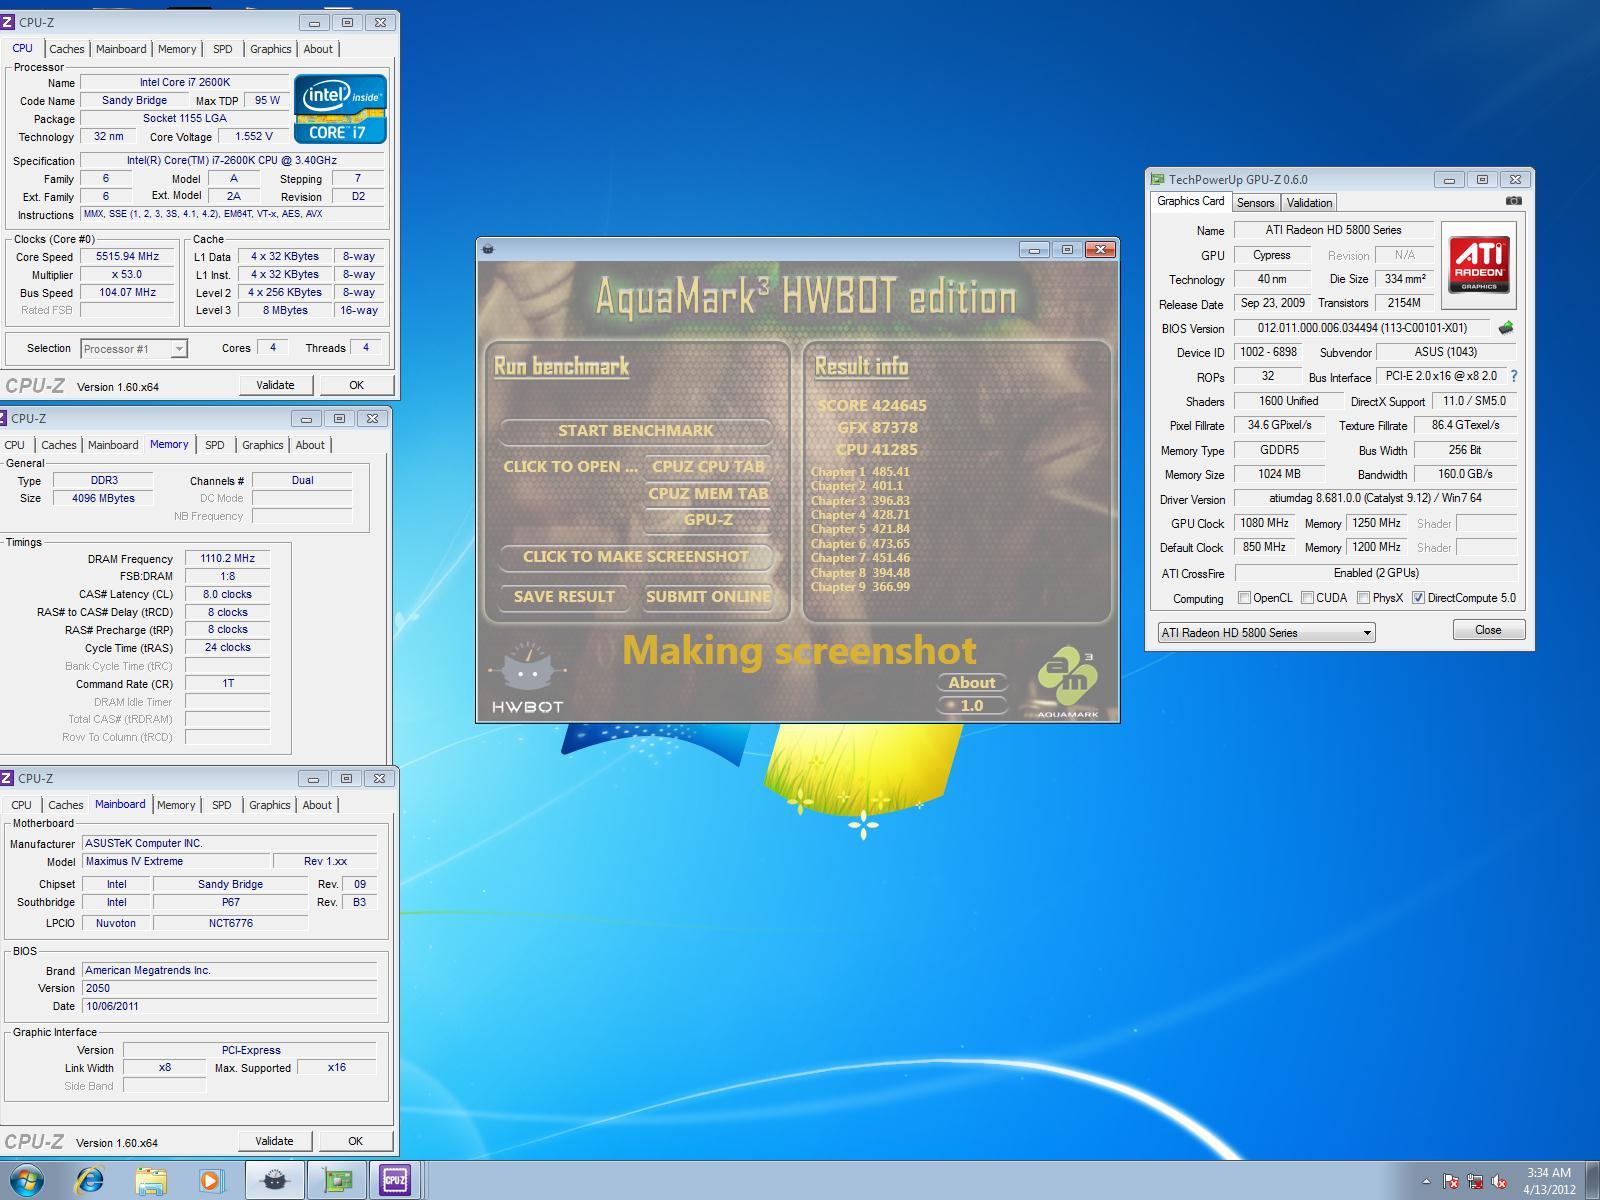The height and width of the screenshot is (1200, 1600).
Task: Click the HWBOT cat logo in AquaMark
Action: [528, 678]
